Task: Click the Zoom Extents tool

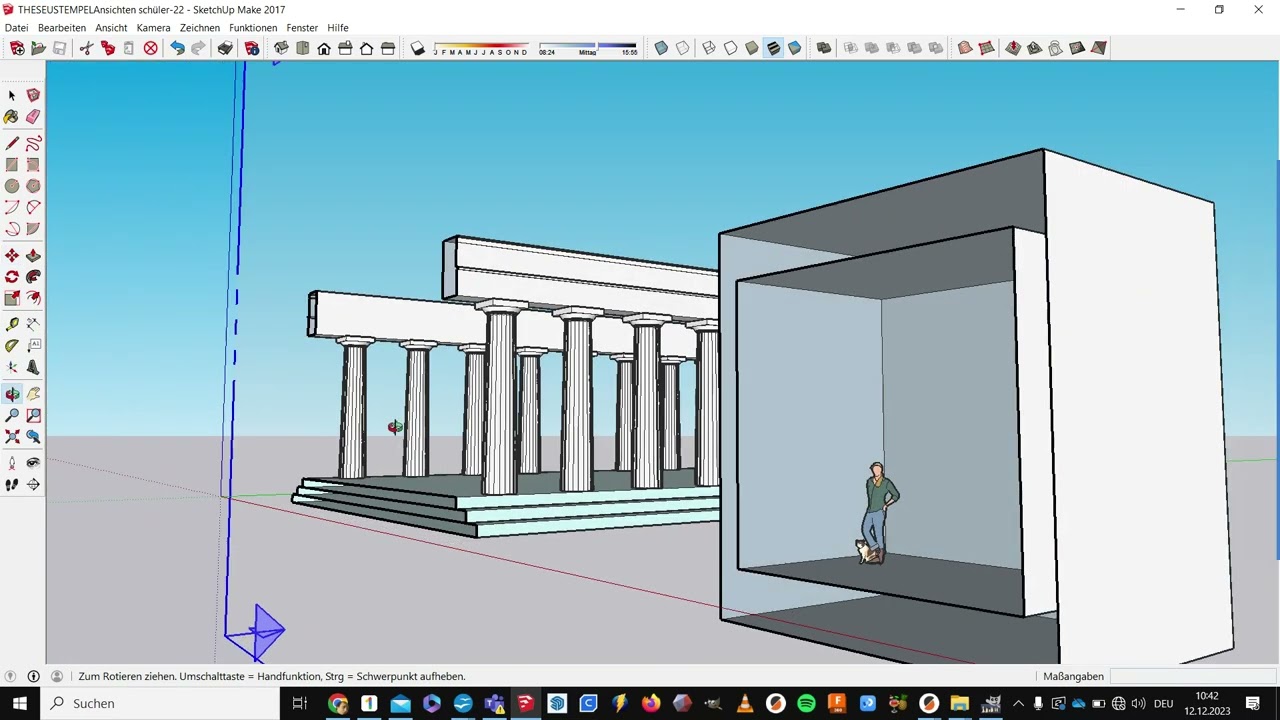Action: 12,437
